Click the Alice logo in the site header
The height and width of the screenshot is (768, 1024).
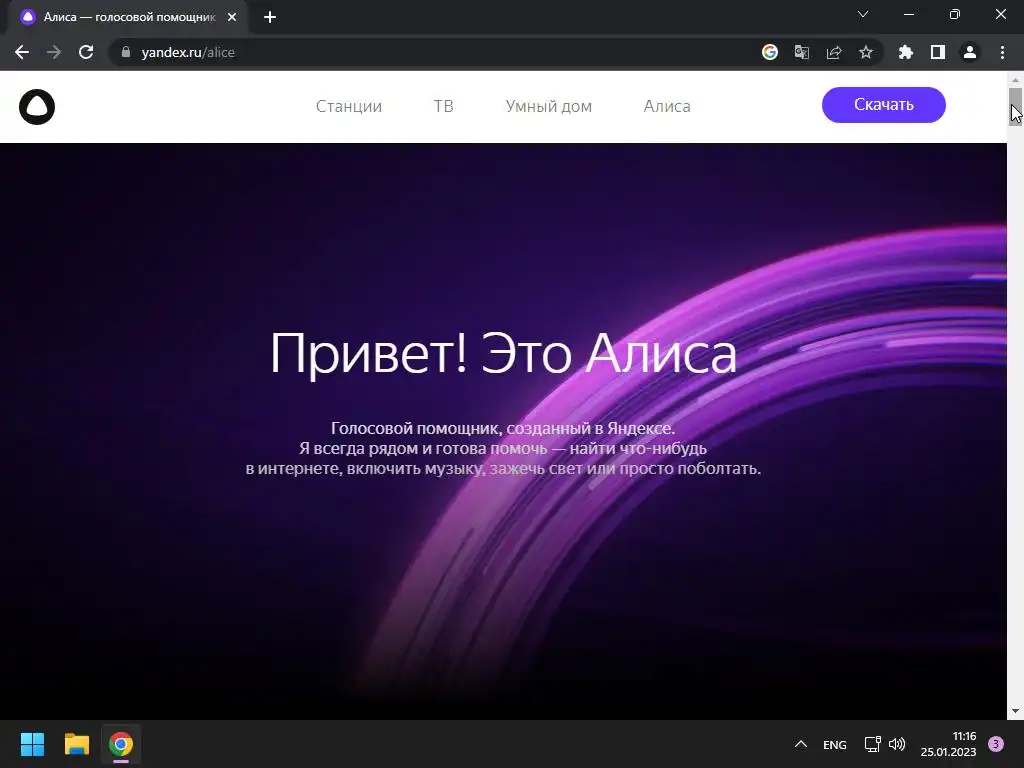click(x=37, y=106)
